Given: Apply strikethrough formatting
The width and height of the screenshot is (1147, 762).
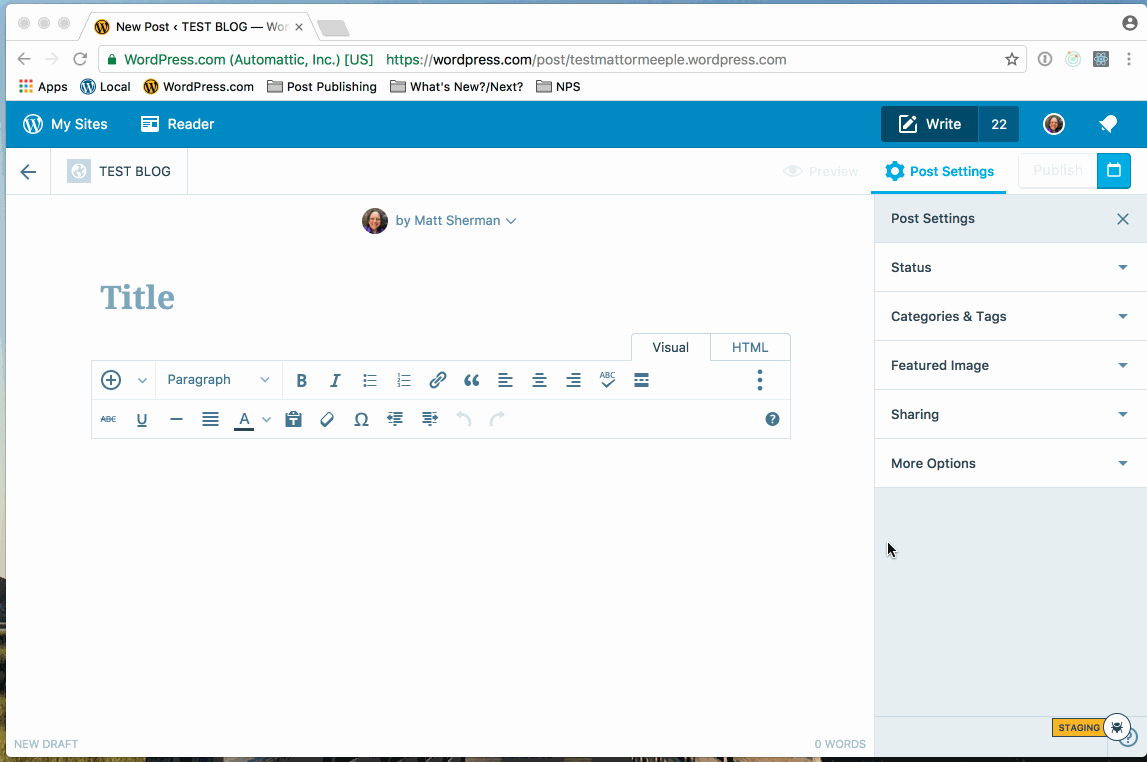Looking at the screenshot, I should click(108, 419).
